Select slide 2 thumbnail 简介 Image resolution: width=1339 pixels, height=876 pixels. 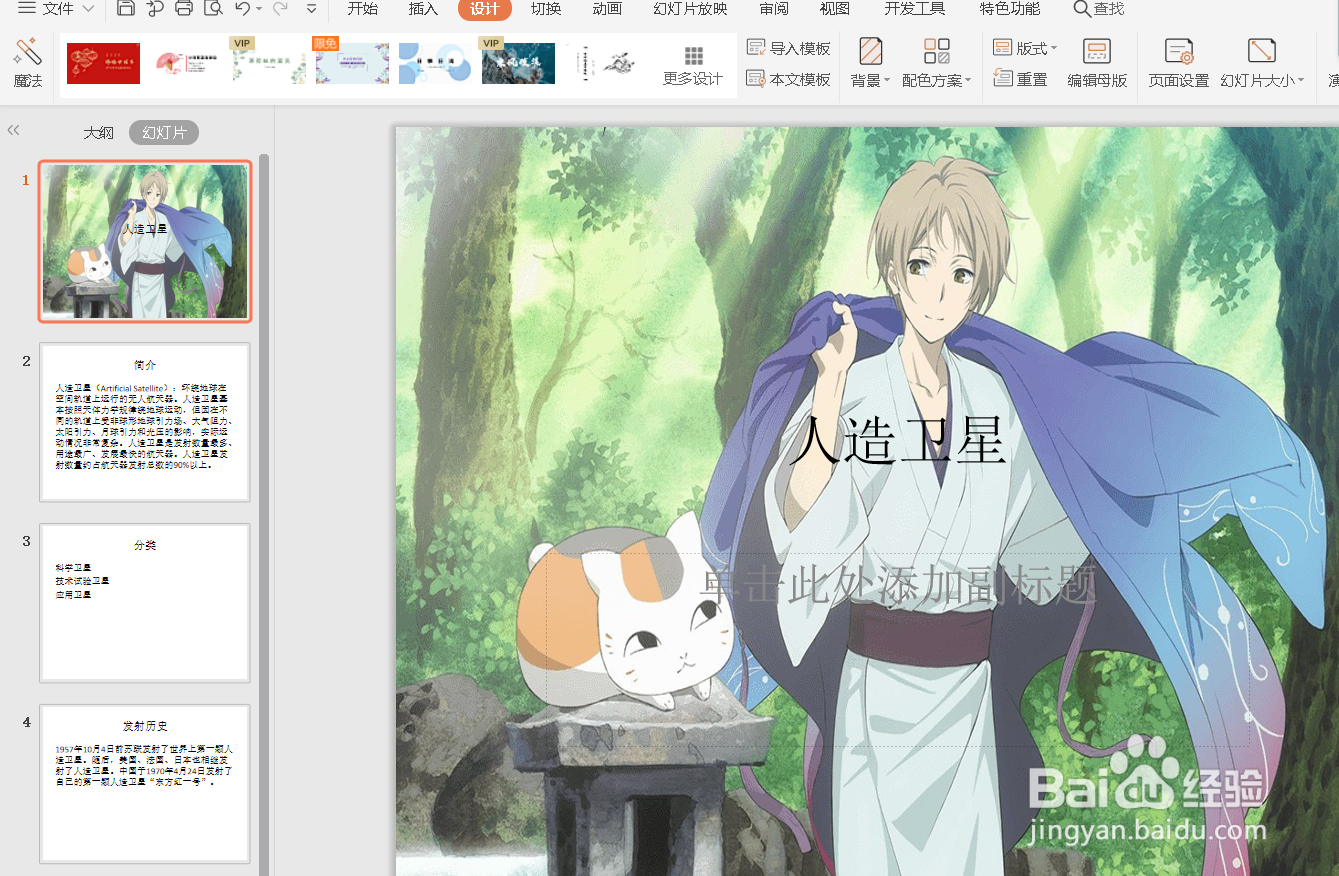(145, 422)
